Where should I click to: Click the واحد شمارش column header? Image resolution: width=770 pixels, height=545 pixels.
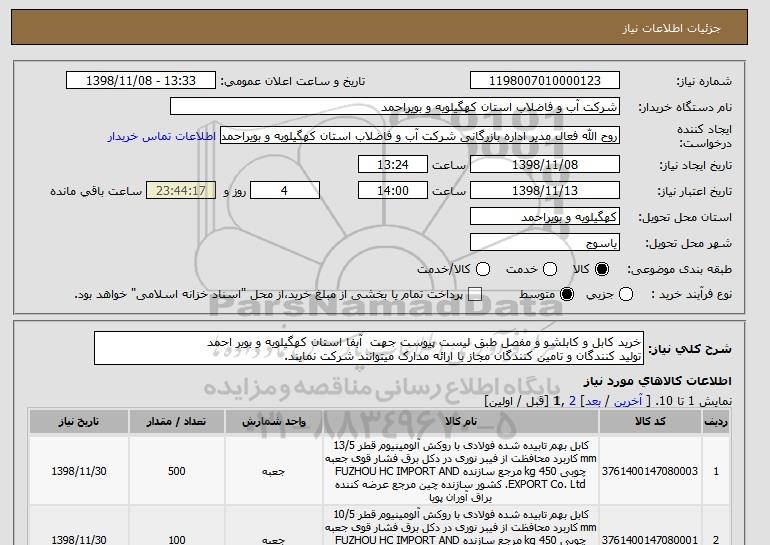click(274, 422)
